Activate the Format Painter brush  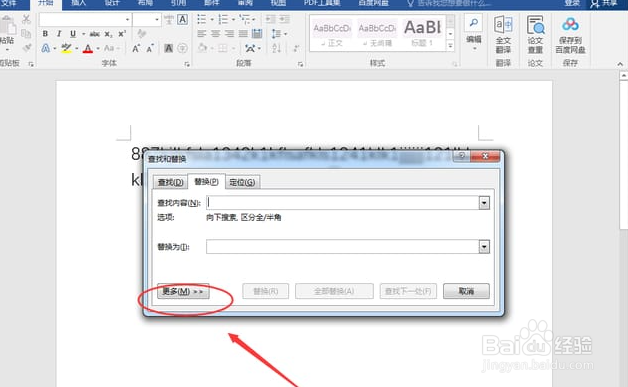(x=26, y=48)
